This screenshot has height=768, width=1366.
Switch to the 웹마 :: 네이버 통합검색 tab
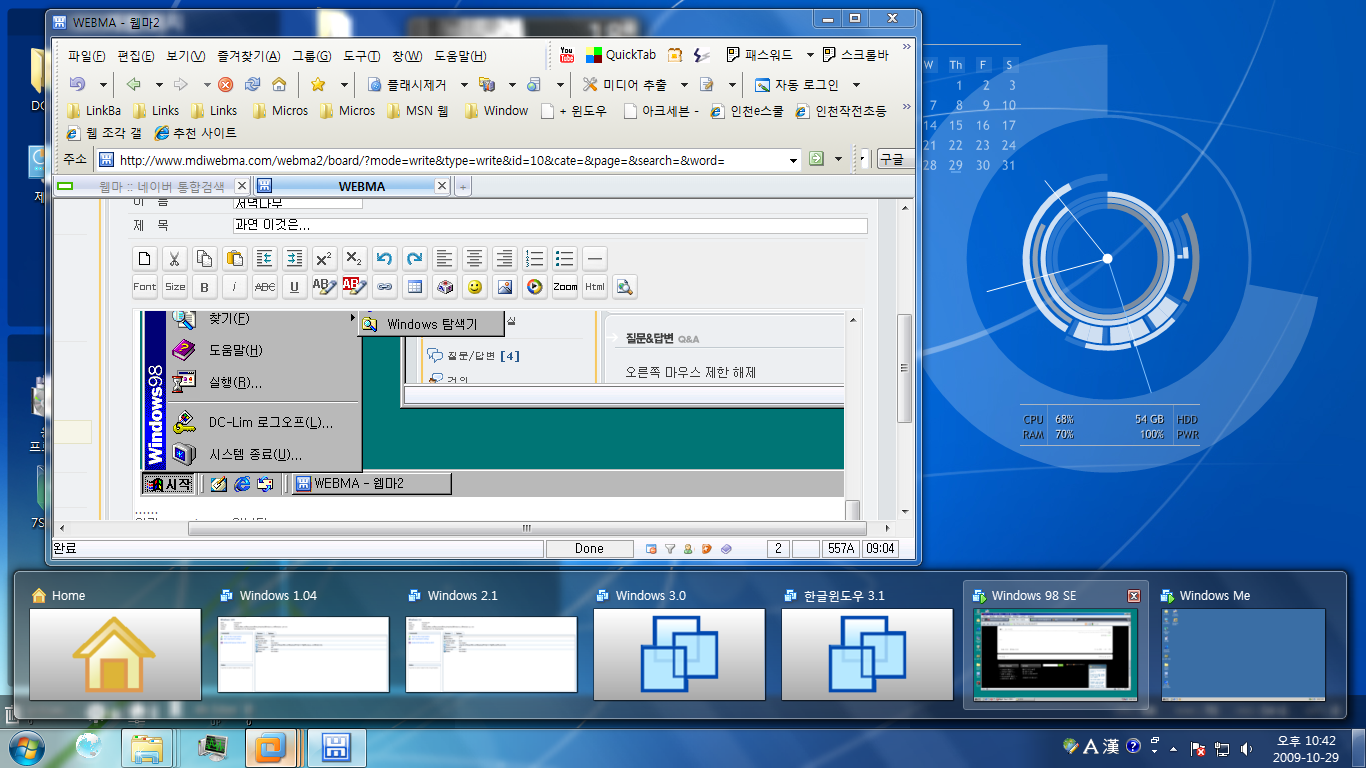[152, 186]
